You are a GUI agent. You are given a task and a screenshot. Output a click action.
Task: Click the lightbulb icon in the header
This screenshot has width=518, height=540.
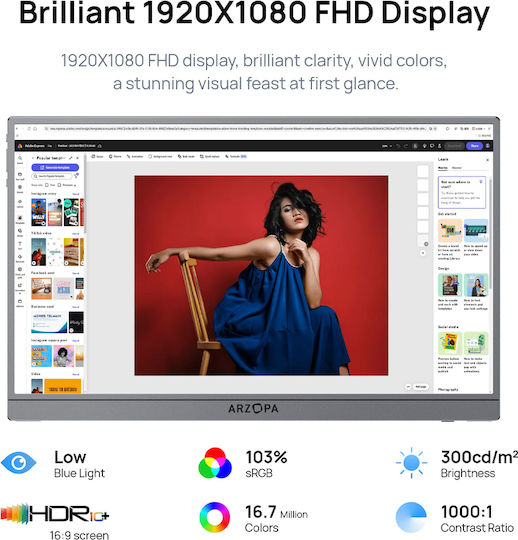(425, 146)
